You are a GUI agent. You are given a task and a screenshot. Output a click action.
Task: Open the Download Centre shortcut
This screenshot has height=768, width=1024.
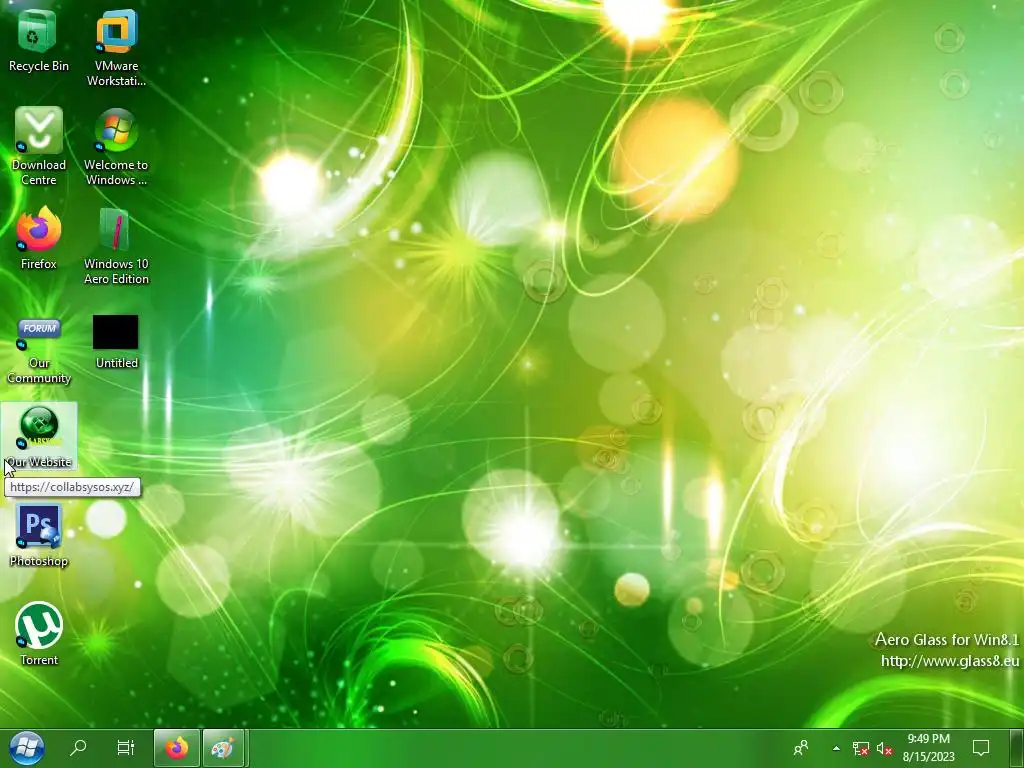pos(39,147)
